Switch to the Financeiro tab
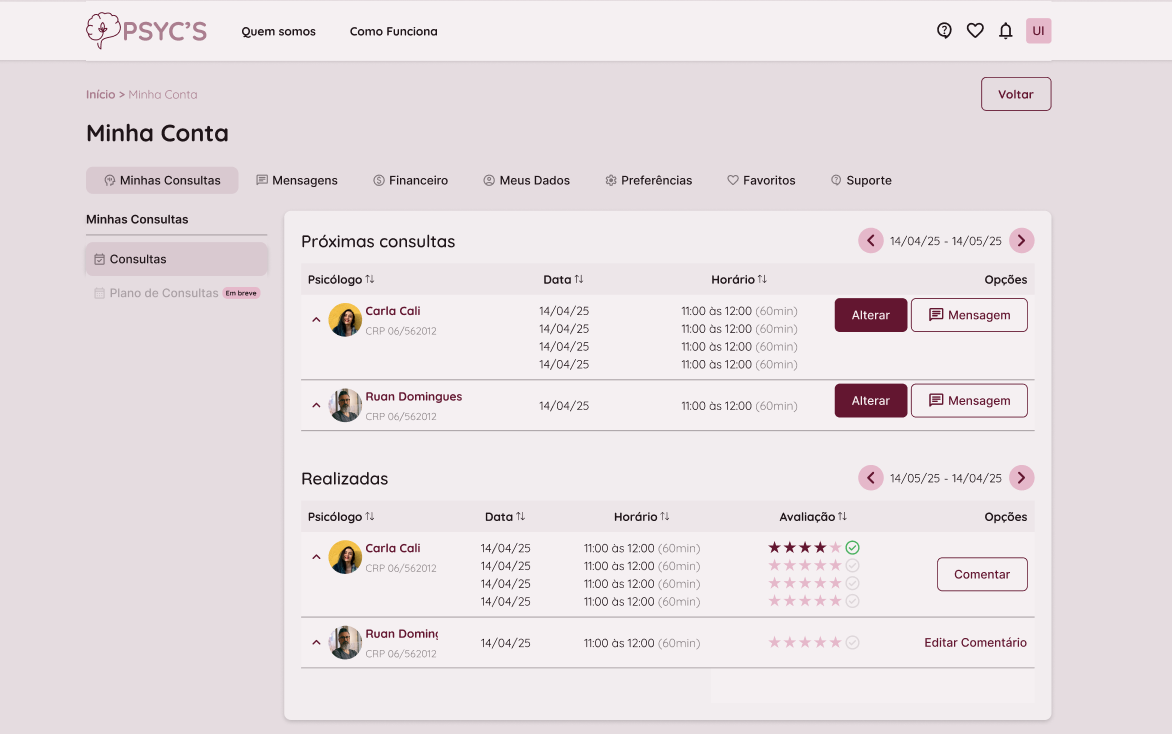 [x=410, y=181]
